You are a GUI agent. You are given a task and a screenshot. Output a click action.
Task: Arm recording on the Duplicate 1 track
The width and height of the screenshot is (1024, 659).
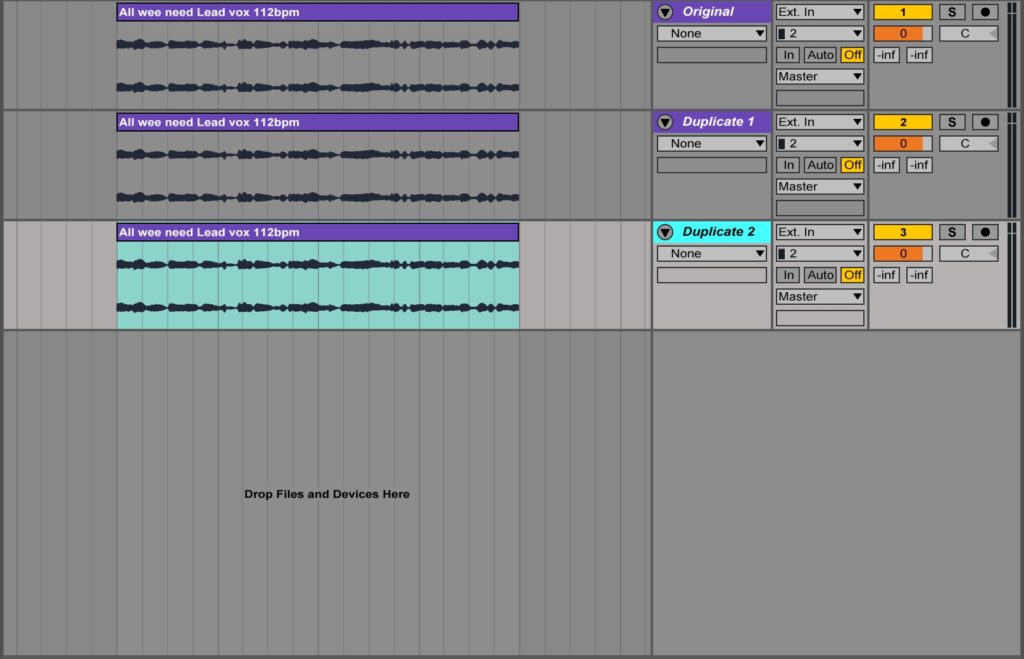tap(985, 122)
